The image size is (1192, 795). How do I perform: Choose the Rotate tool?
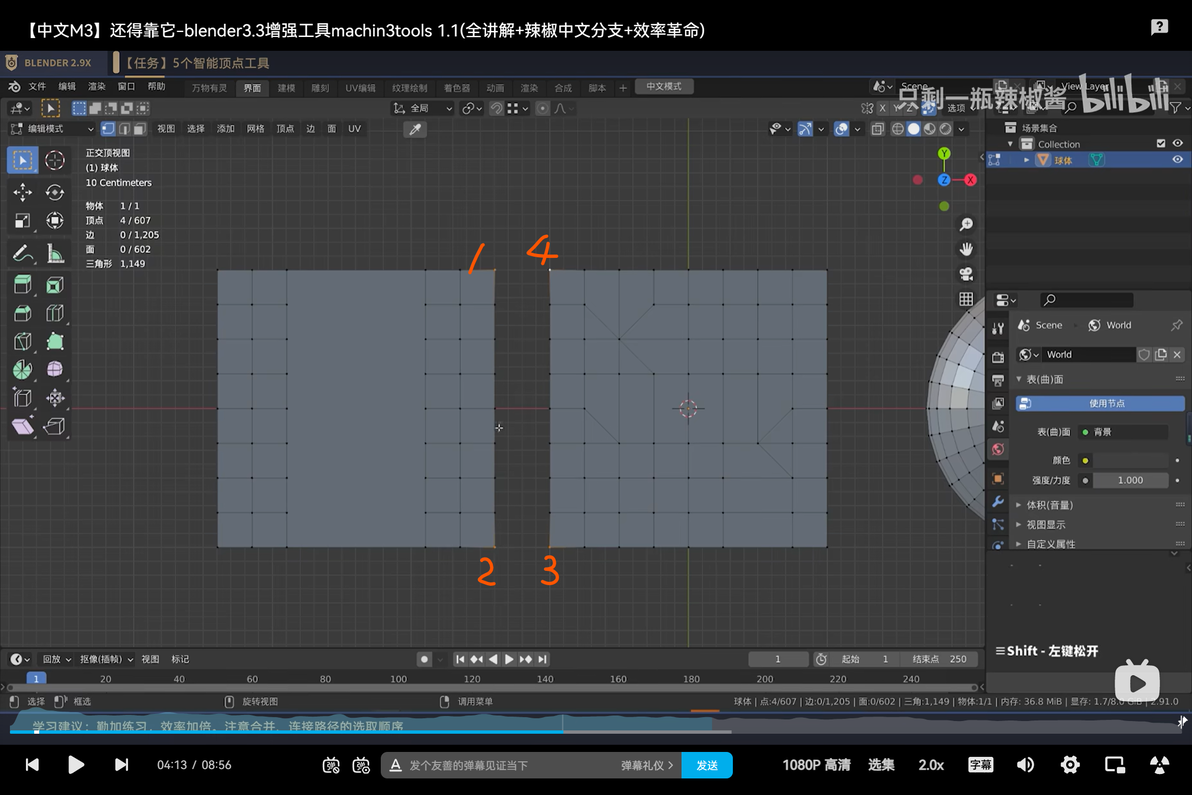(55, 192)
